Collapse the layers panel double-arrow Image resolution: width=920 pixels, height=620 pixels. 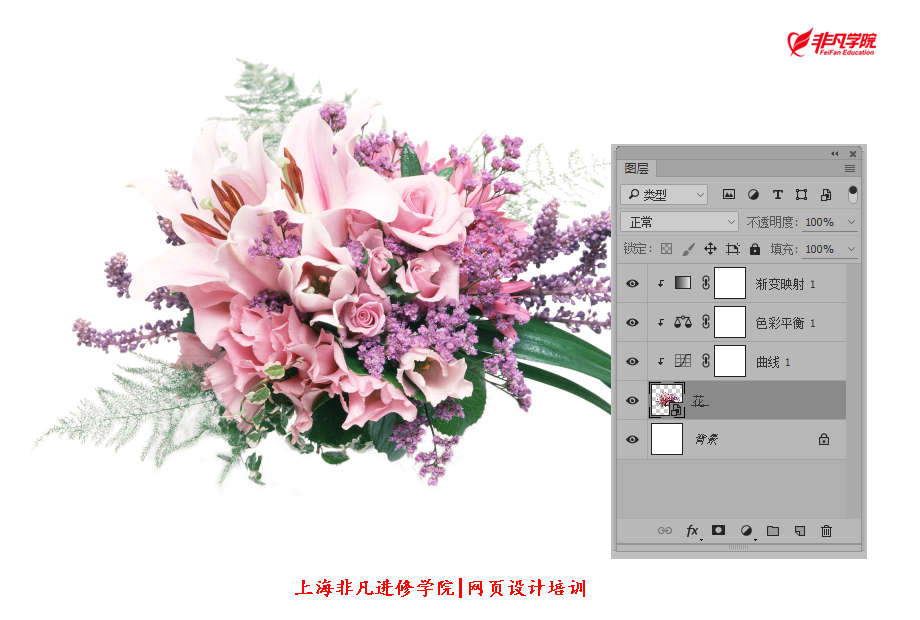tap(834, 154)
